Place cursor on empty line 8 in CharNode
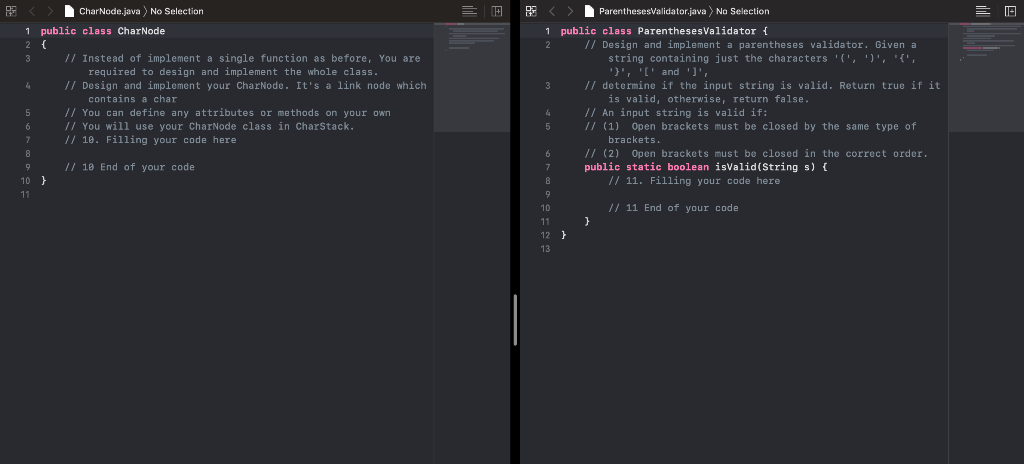The image size is (1024, 464). [235, 154]
